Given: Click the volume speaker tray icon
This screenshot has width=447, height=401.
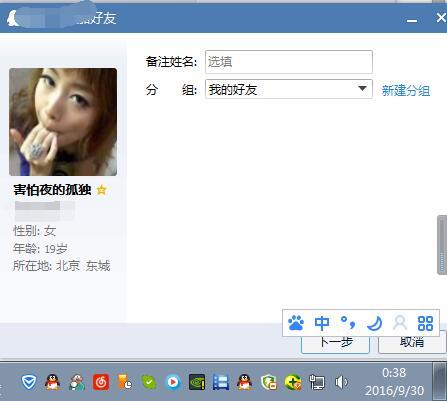Looking at the screenshot, I should [341, 382].
